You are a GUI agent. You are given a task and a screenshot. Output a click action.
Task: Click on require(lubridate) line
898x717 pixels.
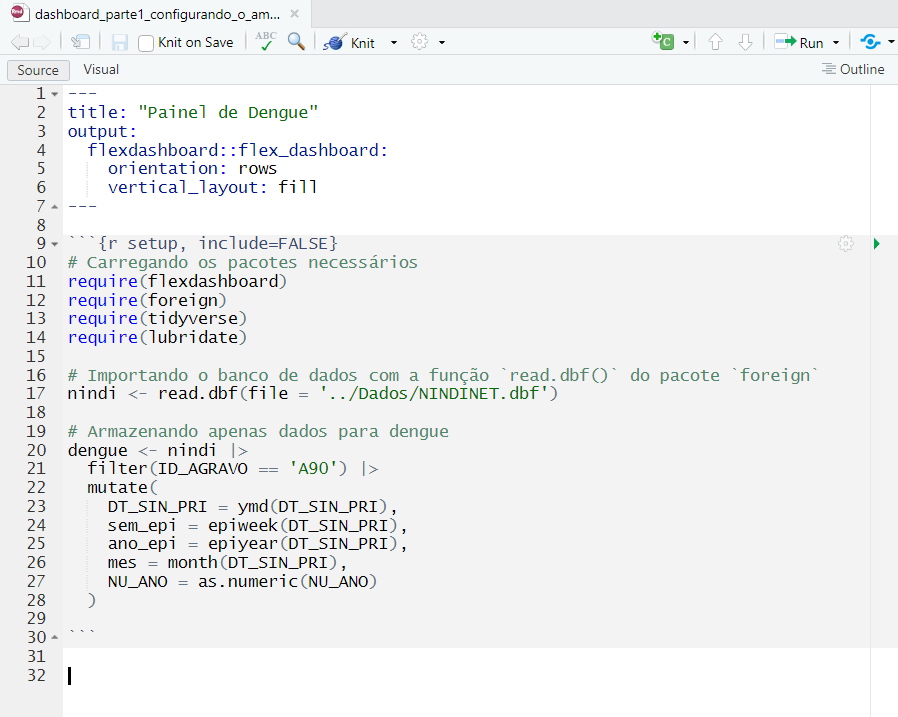(x=157, y=337)
